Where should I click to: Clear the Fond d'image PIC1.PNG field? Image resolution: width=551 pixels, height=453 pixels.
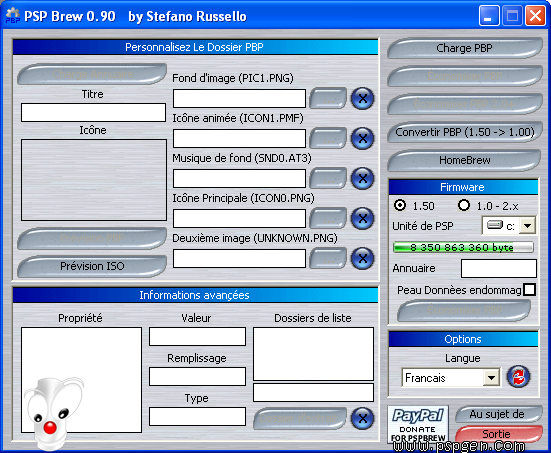tap(362, 98)
